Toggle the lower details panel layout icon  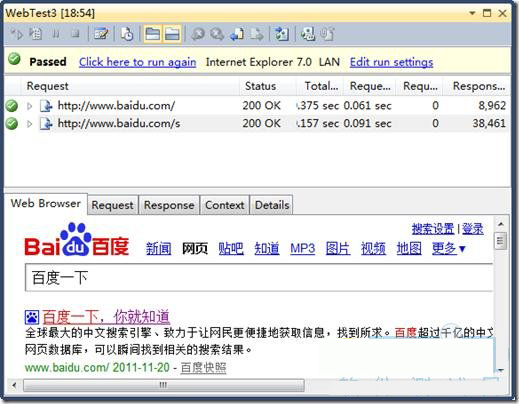point(172,34)
